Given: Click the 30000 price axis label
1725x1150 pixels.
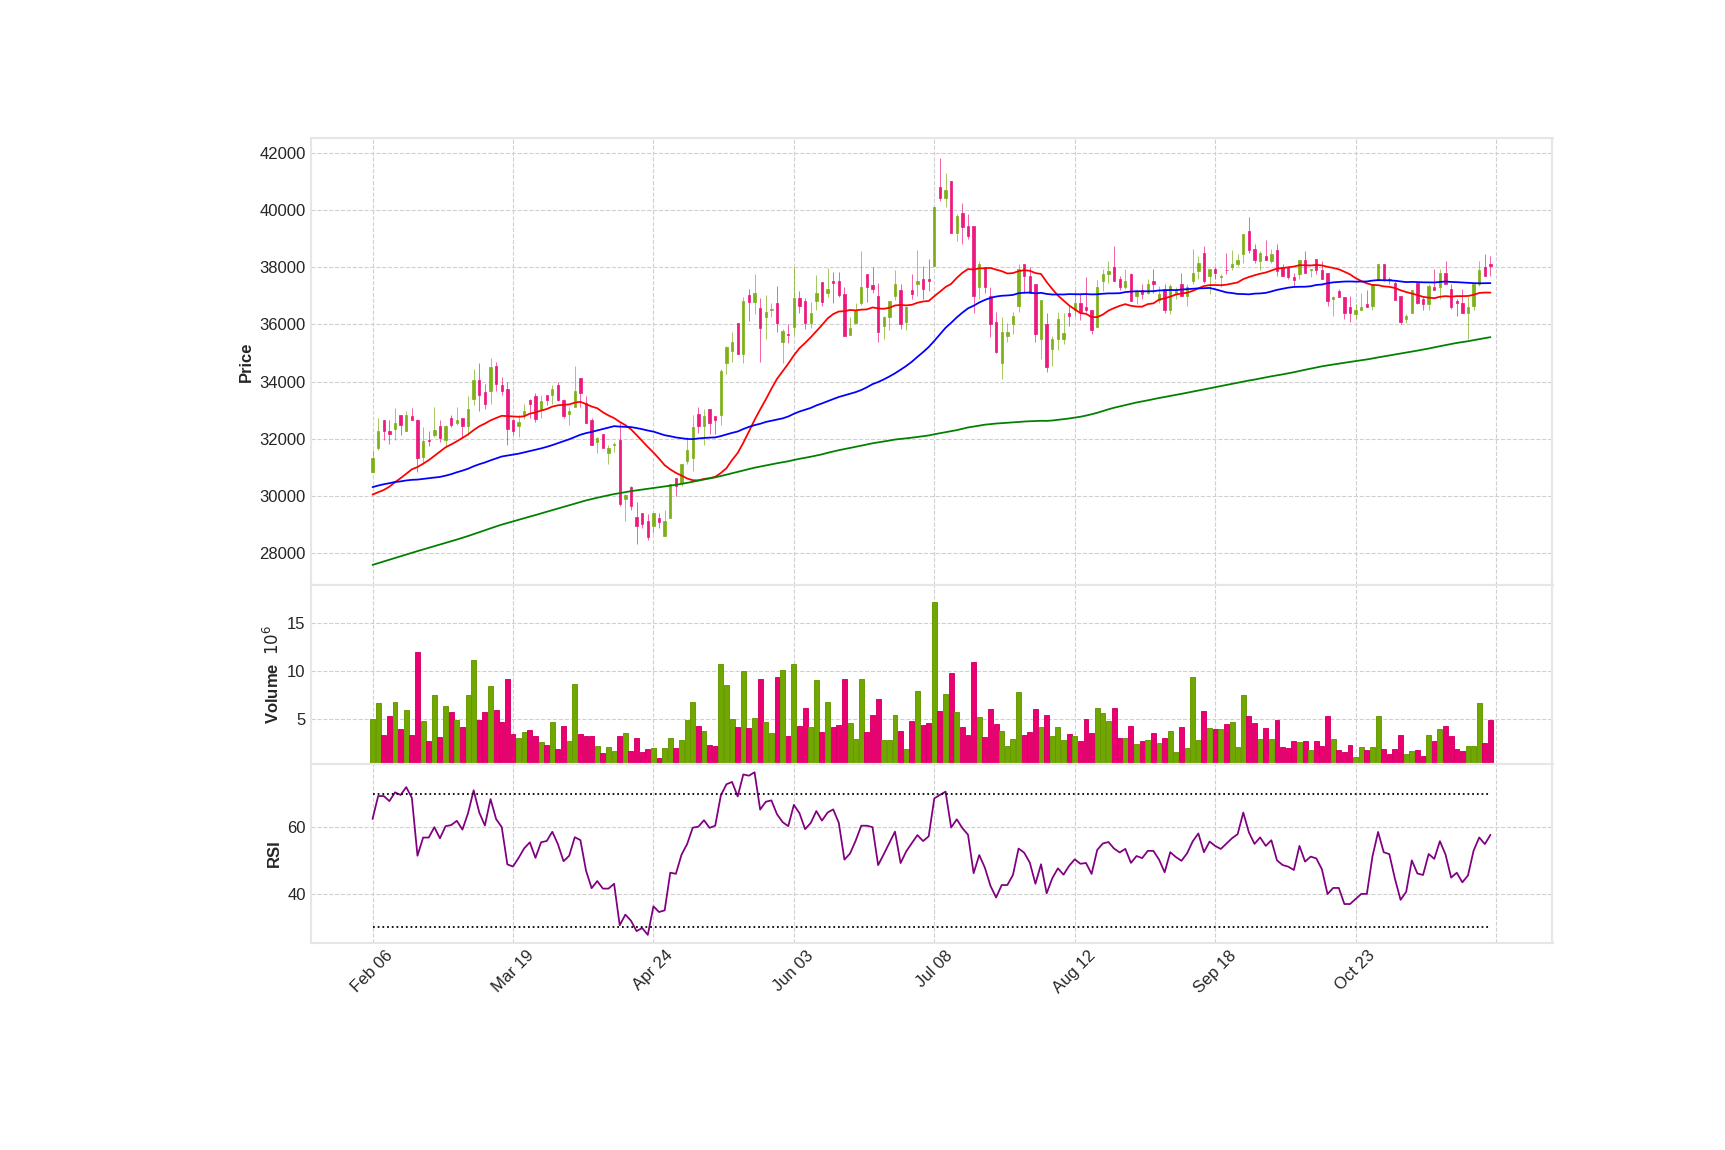Looking at the screenshot, I should point(282,496).
